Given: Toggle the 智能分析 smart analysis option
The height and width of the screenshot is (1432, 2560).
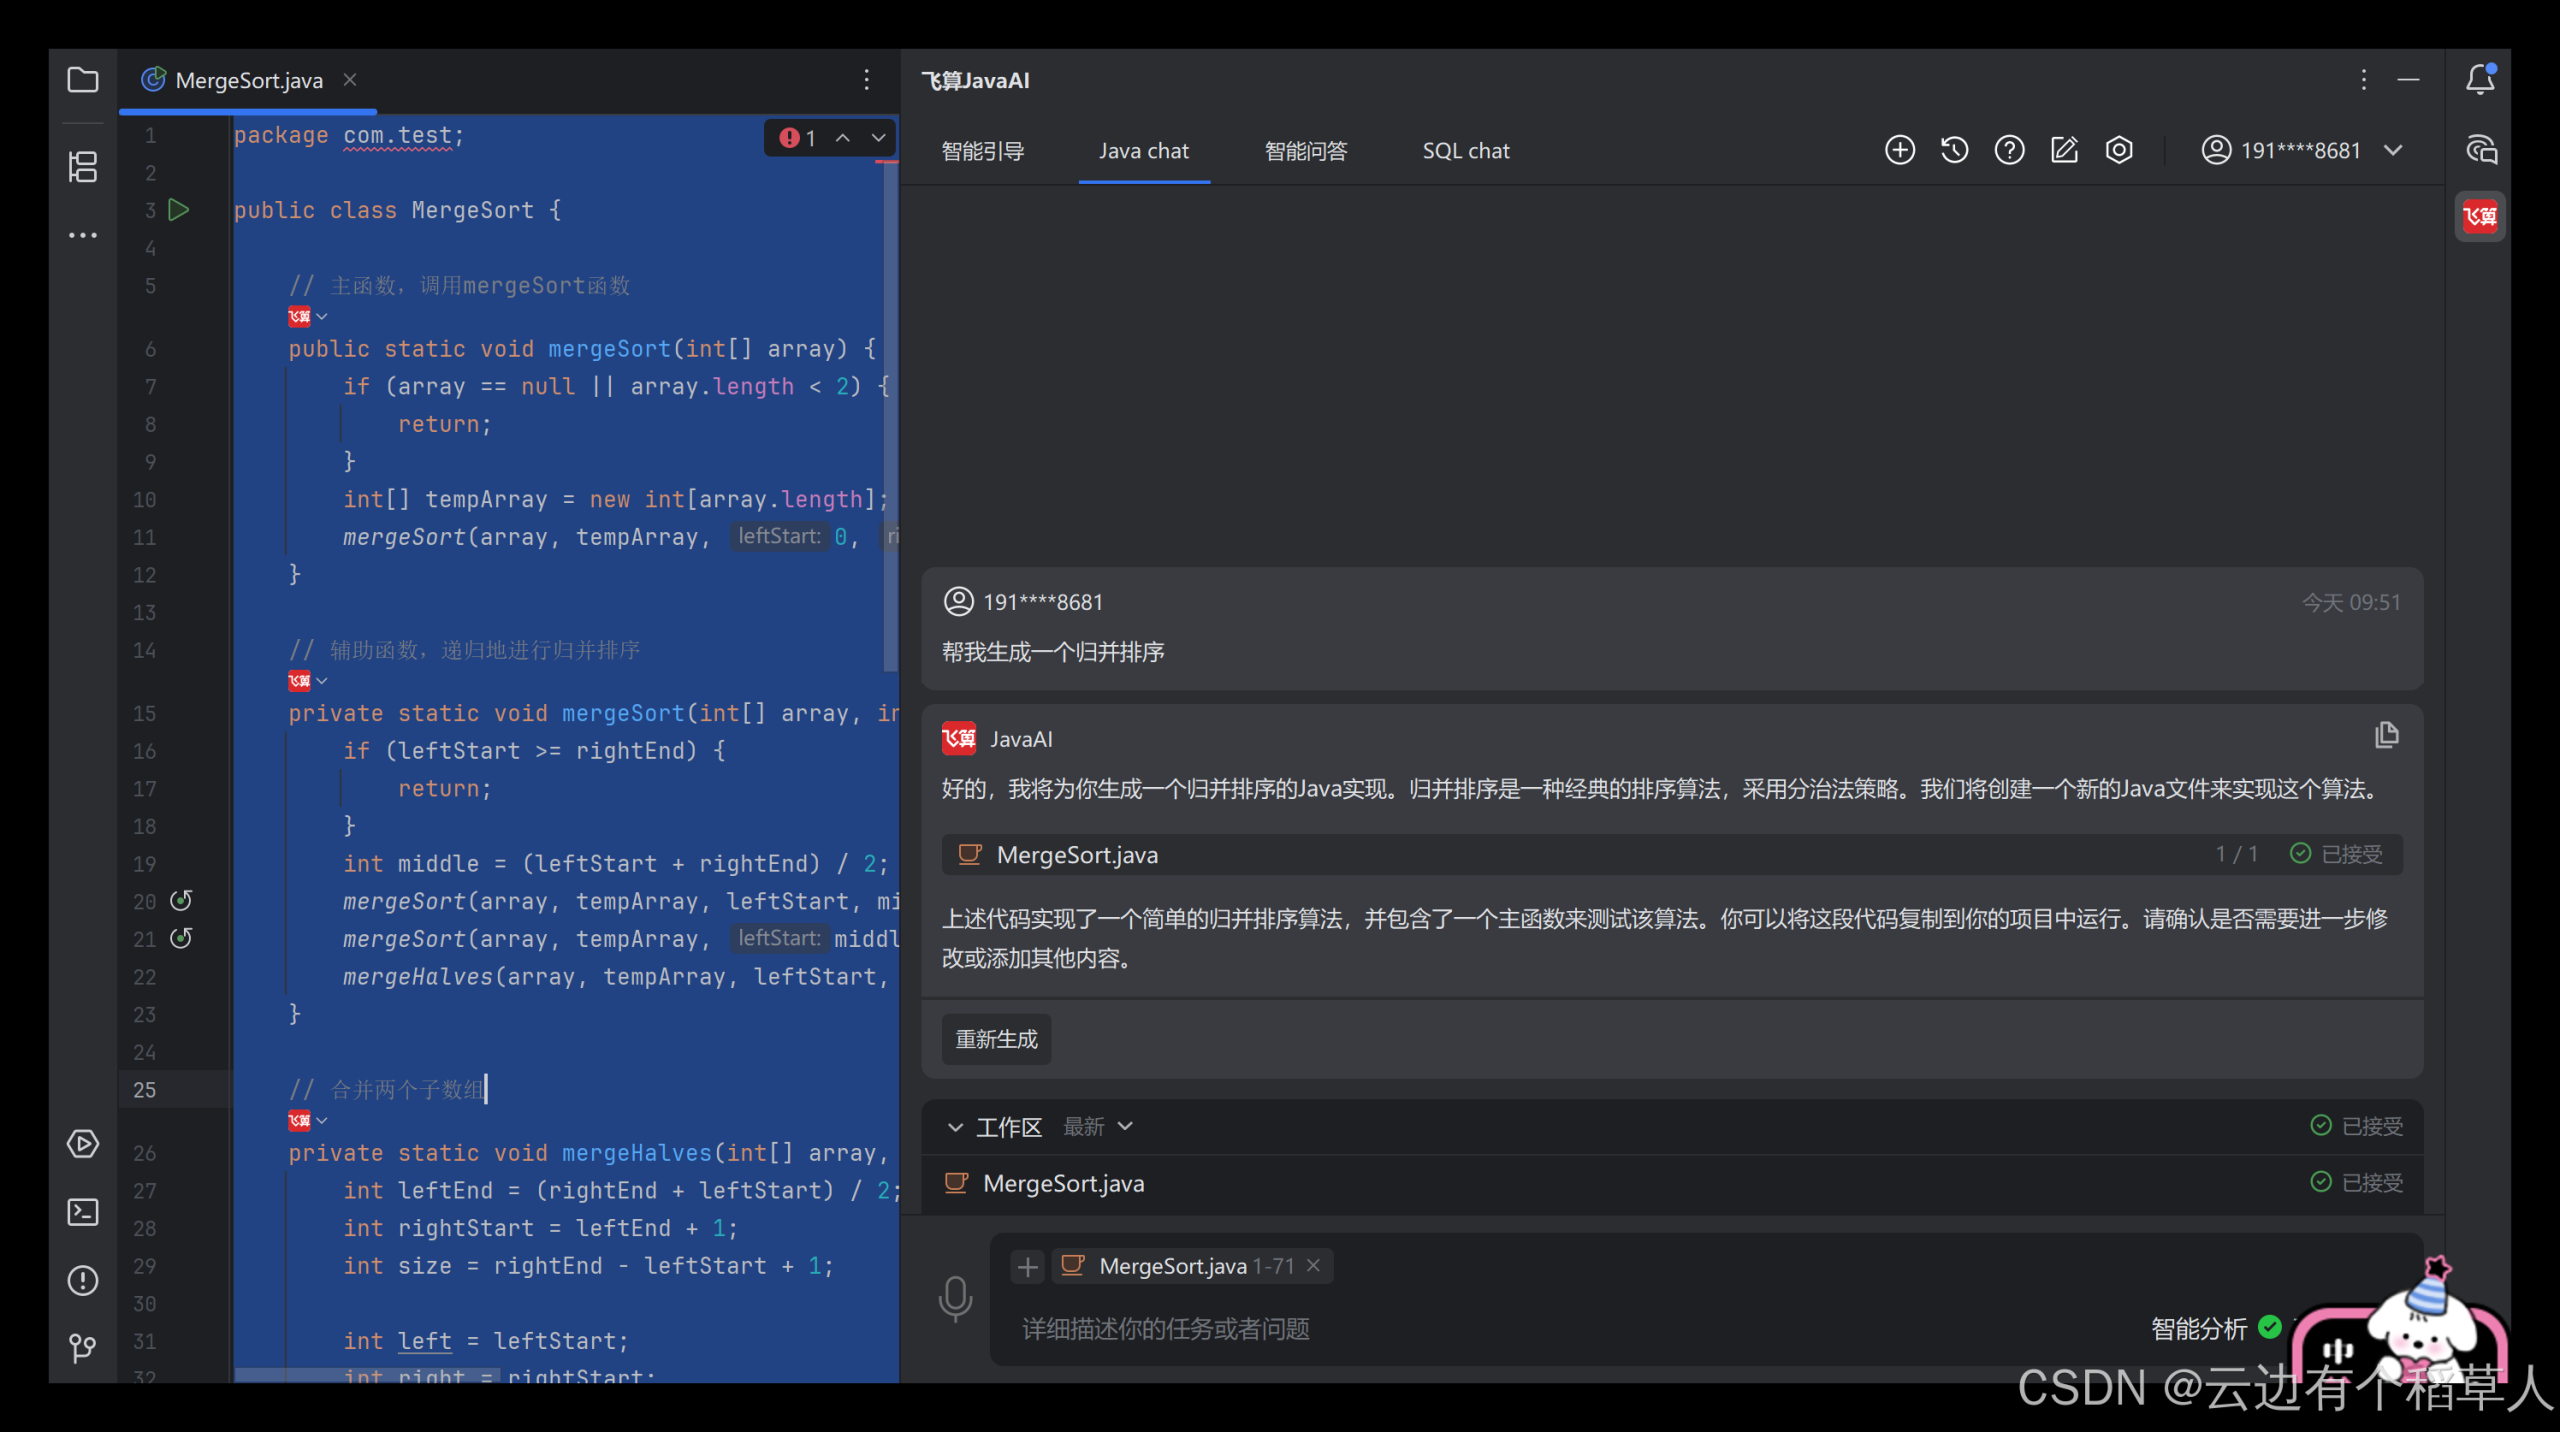Looking at the screenshot, I should point(2216,1328).
